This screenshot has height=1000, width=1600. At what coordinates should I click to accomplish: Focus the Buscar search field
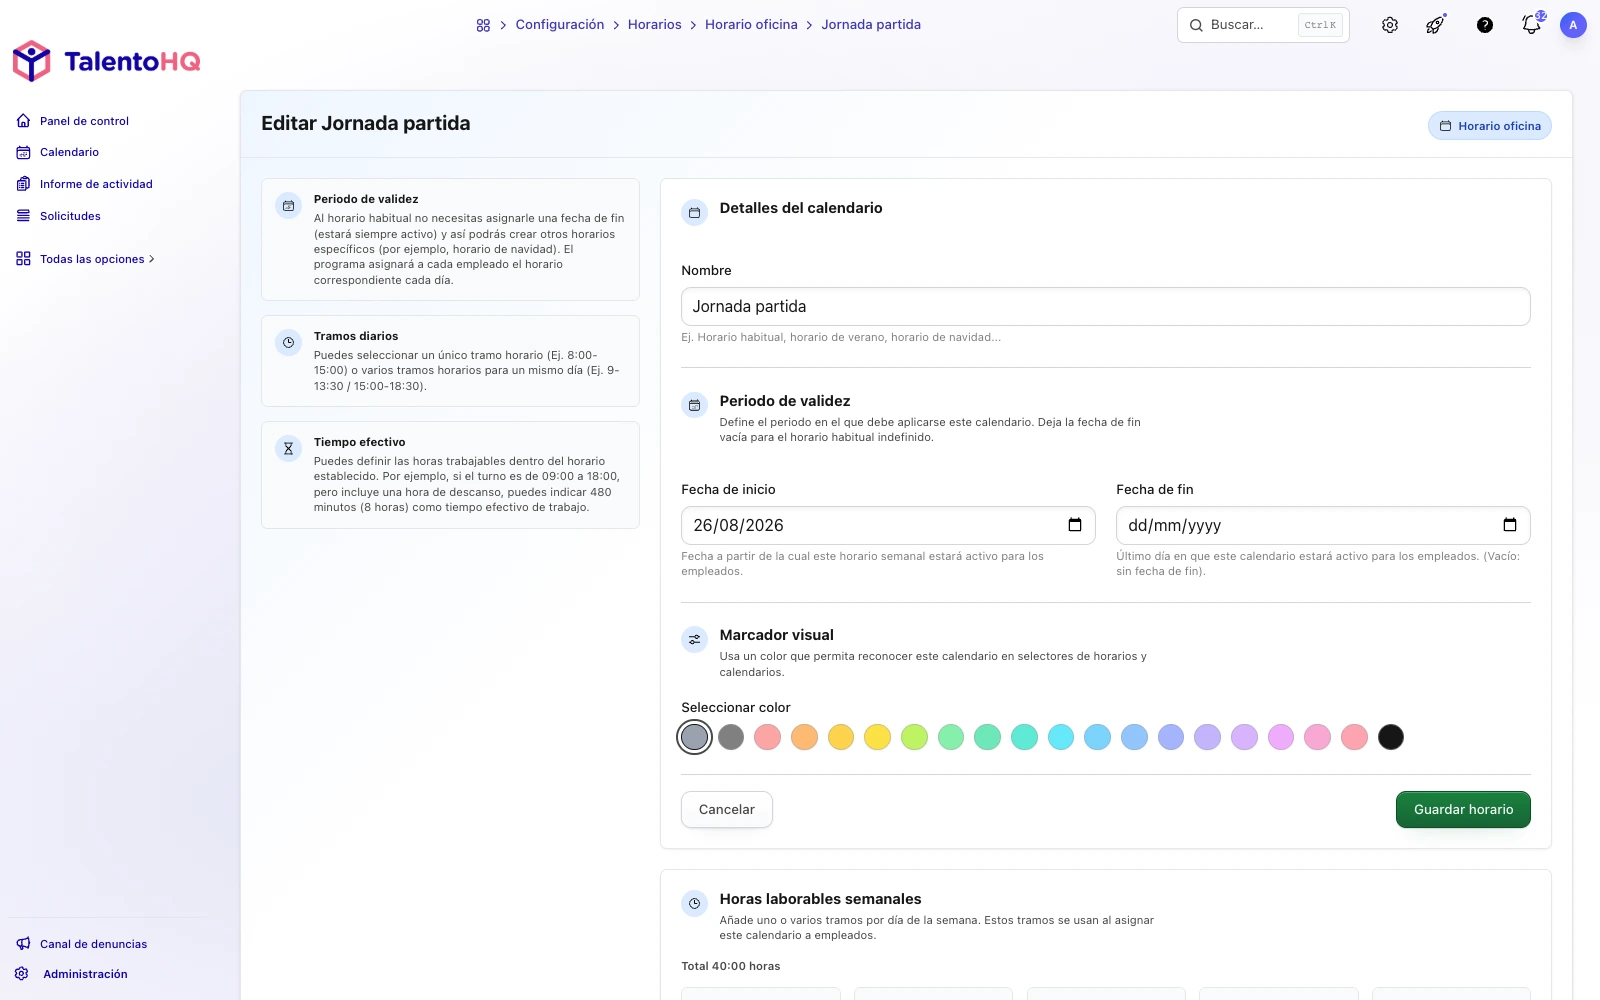(1263, 25)
